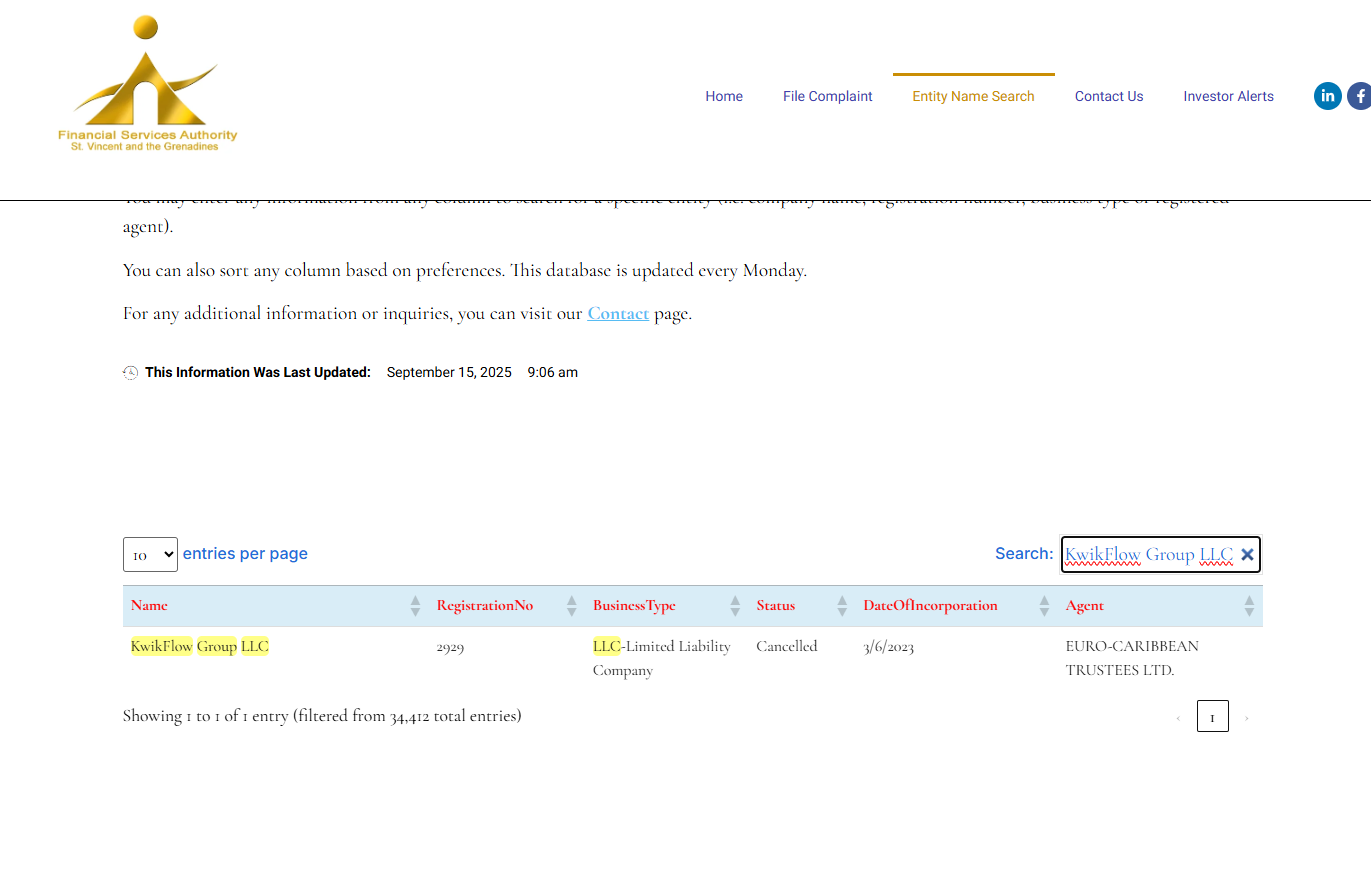The height and width of the screenshot is (873, 1371).
Task: Click 'This Information Was Last Updated' label
Action: tap(258, 373)
